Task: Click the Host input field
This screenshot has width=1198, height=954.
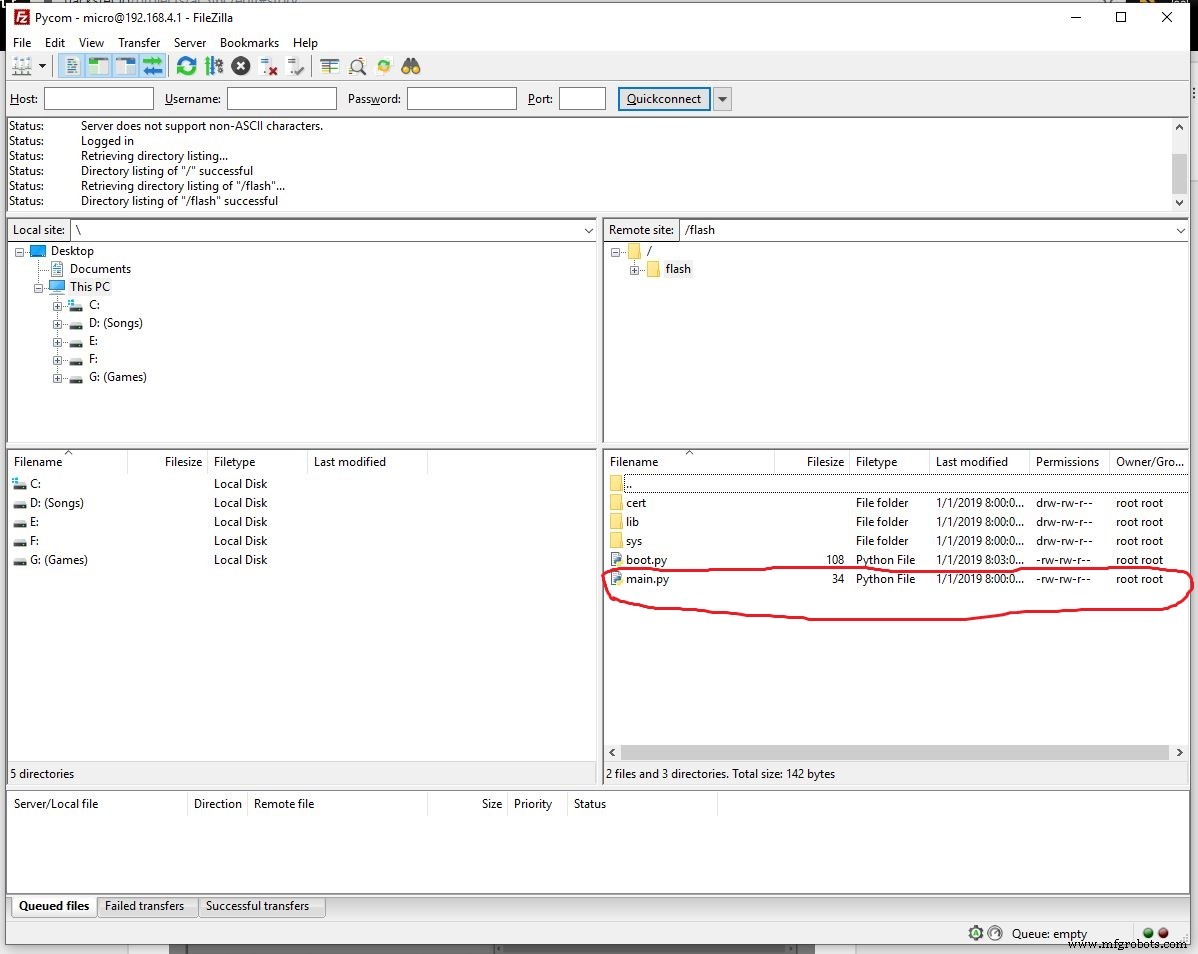Action: (98, 99)
